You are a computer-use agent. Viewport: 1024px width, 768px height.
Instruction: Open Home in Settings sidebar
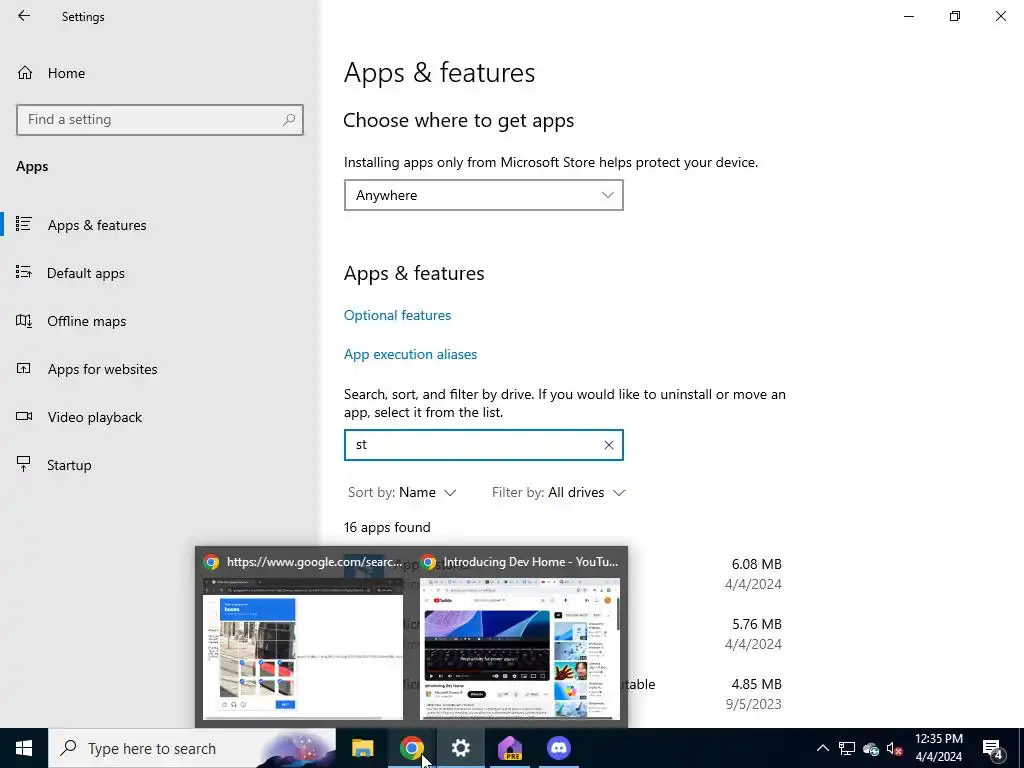66,73
